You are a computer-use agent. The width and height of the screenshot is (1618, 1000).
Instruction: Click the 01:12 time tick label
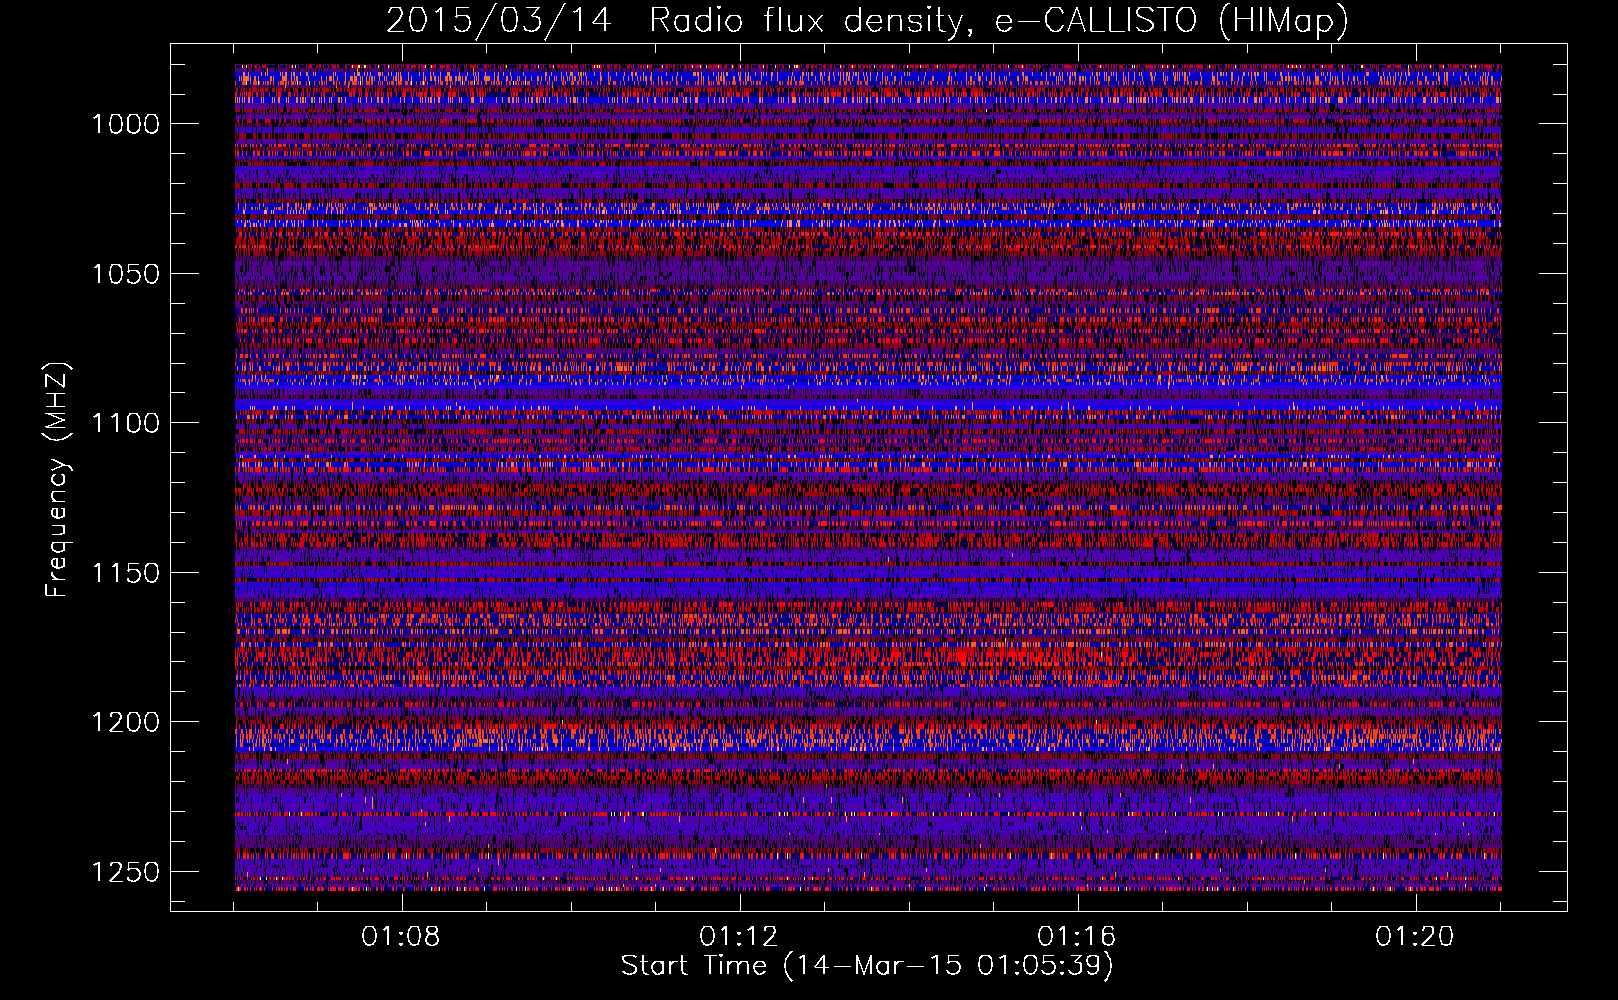point(739,937)
